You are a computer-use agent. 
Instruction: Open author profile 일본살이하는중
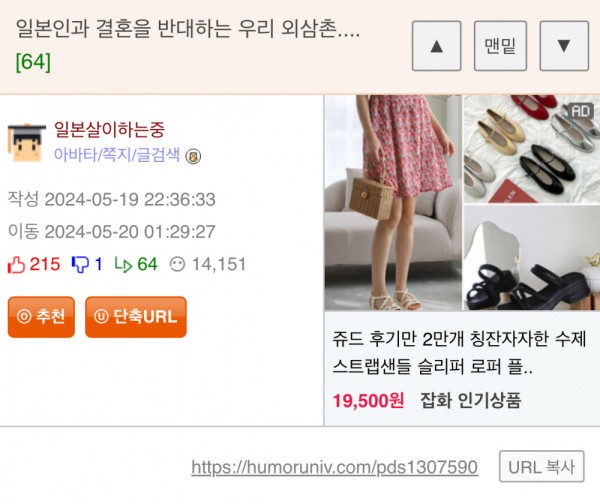109,129
